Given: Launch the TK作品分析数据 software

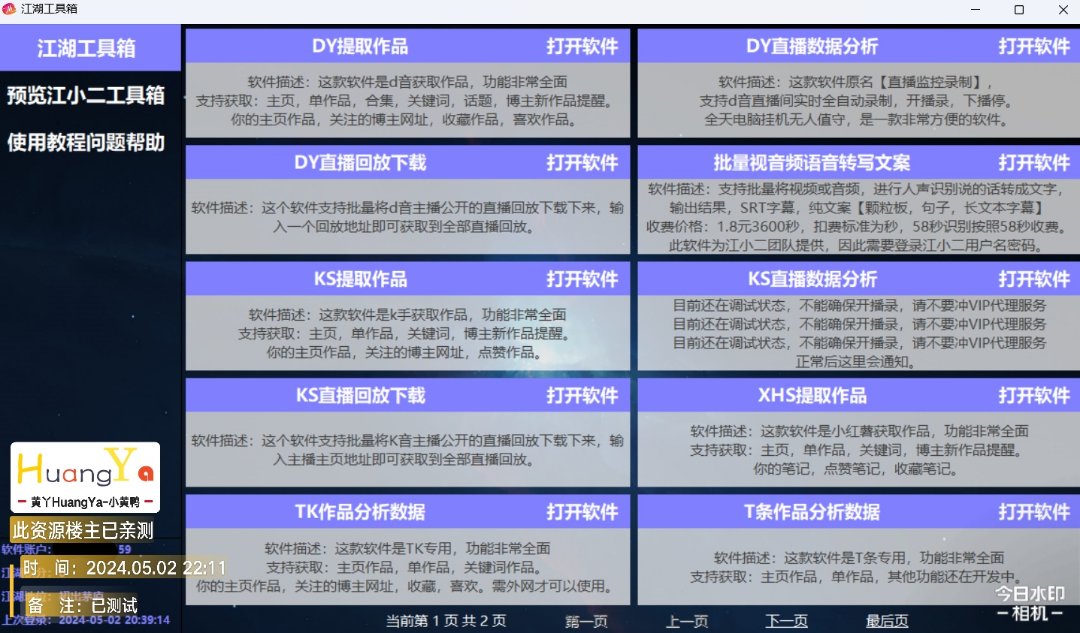Looking at the screenshot, I should point(582,511).
